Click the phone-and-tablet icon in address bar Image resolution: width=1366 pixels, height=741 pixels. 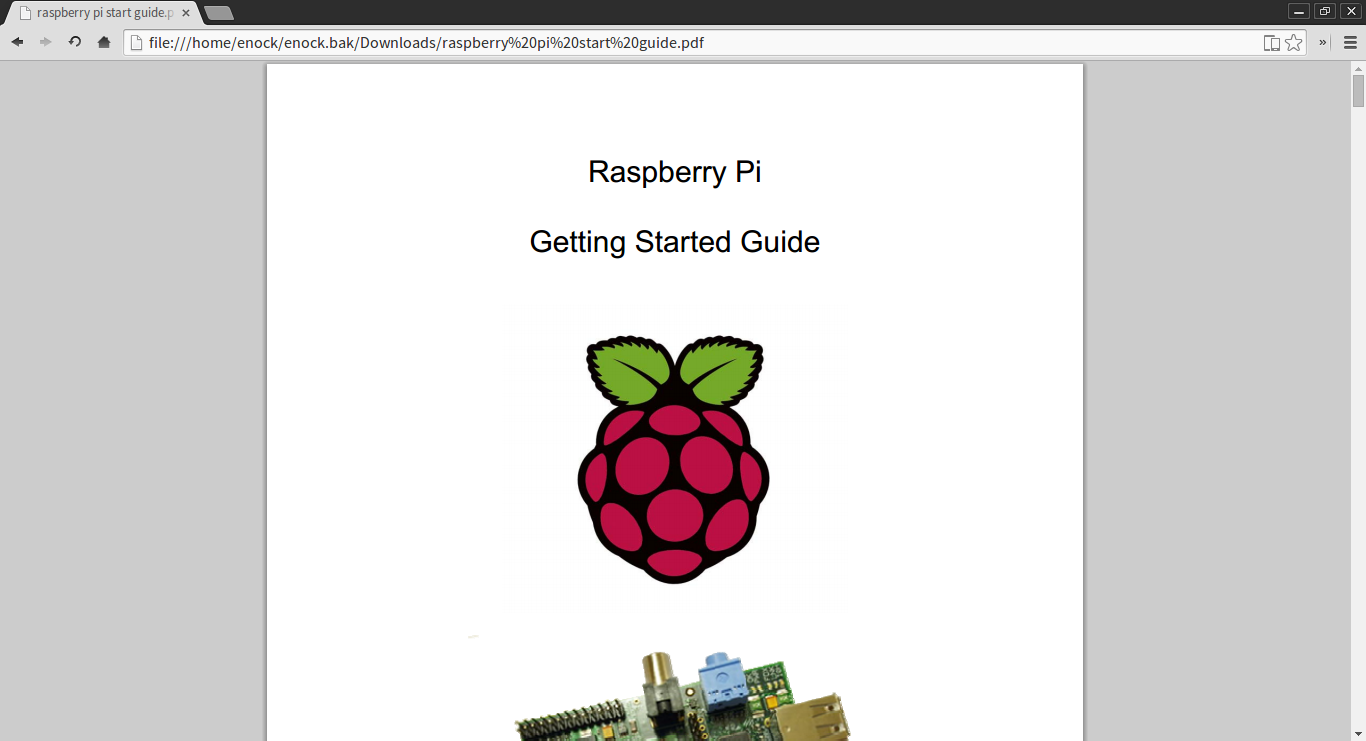point(1271,42)
